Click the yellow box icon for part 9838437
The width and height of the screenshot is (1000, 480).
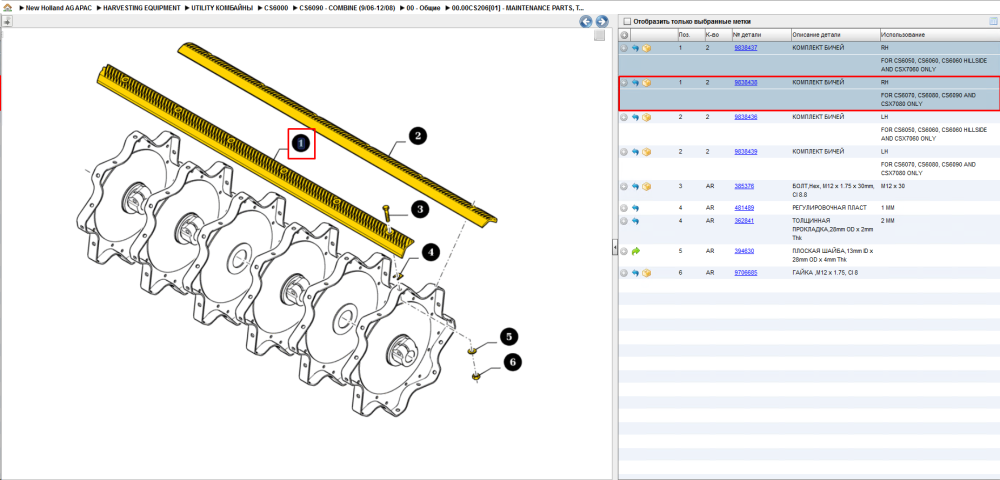(x=647, y=48)
